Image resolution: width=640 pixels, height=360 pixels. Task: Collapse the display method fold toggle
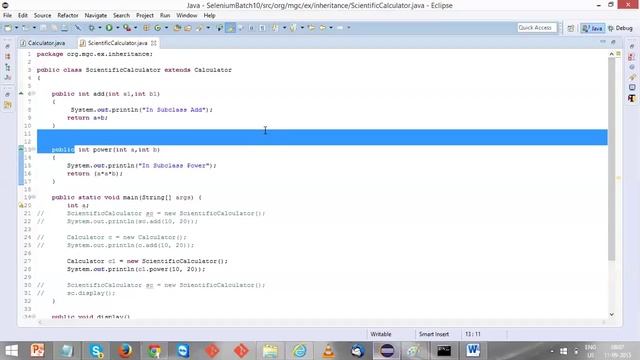tap(33, 316)
